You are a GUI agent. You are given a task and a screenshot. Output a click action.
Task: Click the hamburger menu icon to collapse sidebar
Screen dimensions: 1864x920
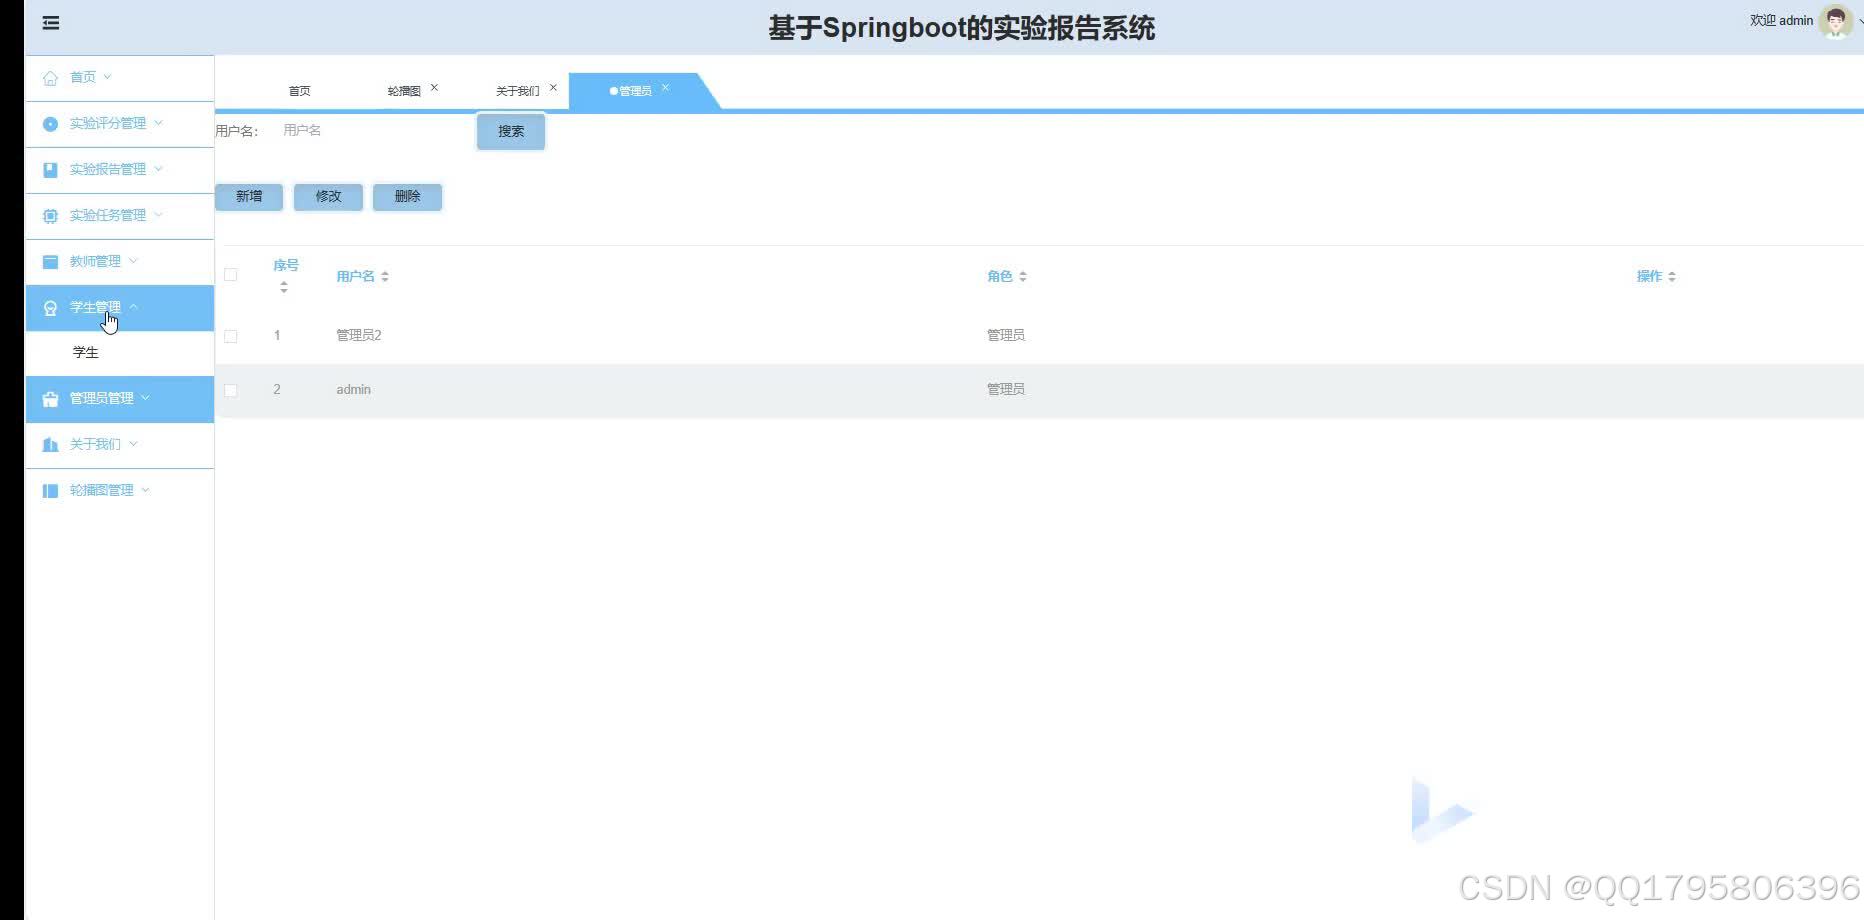pyautogui.click(x=50, y=22)
